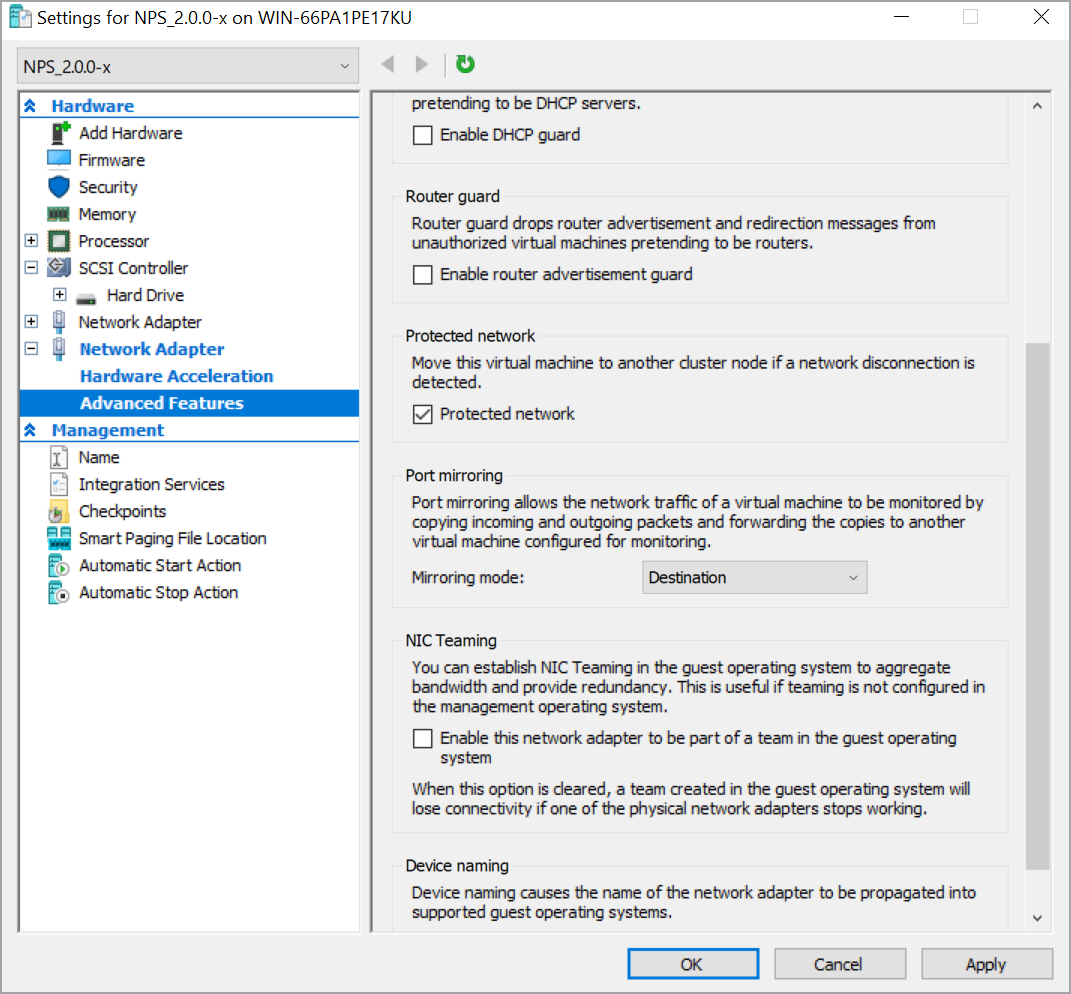Image resolution: width=1071 pixels, height=994 pixels.
Task: Select Hardware Acceleration under Network Adapter
Action: point(176,375)
